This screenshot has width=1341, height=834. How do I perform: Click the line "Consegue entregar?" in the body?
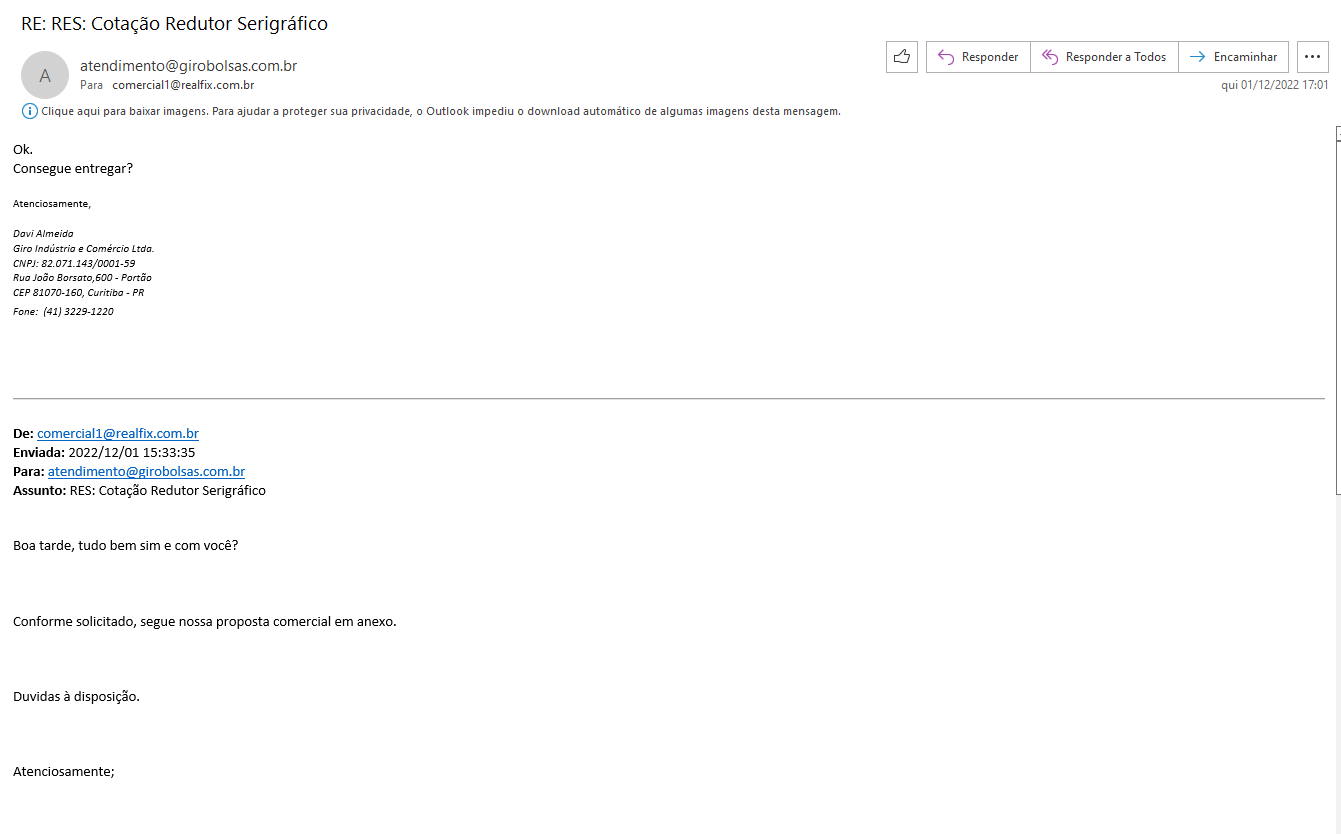coord(73,168)
